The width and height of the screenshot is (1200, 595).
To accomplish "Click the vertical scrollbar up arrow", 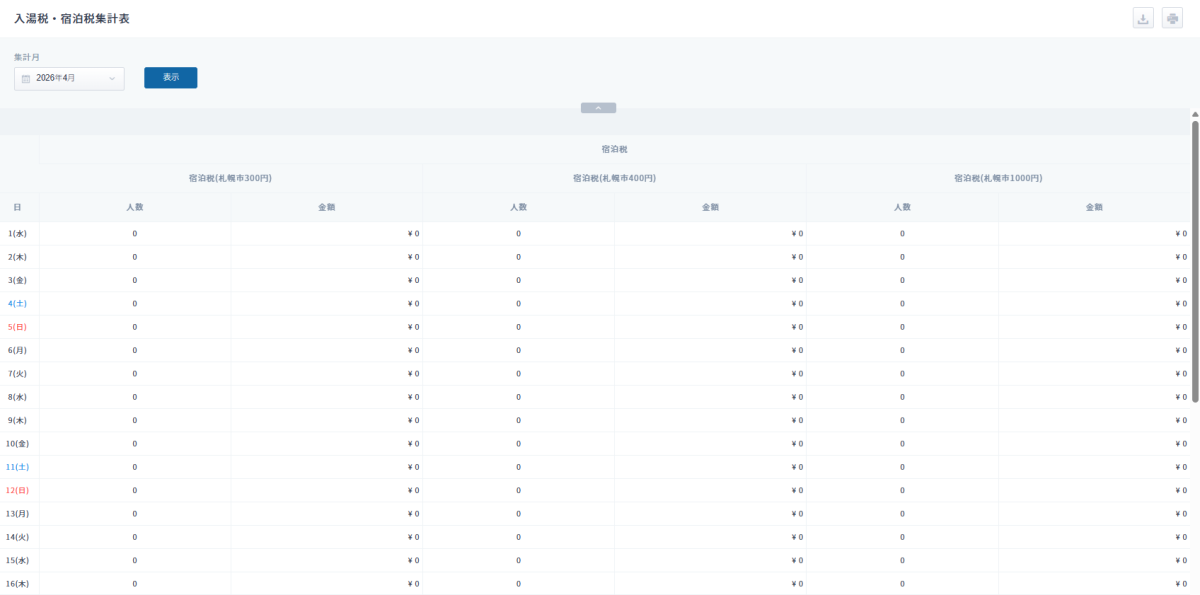I will 1195,115.
